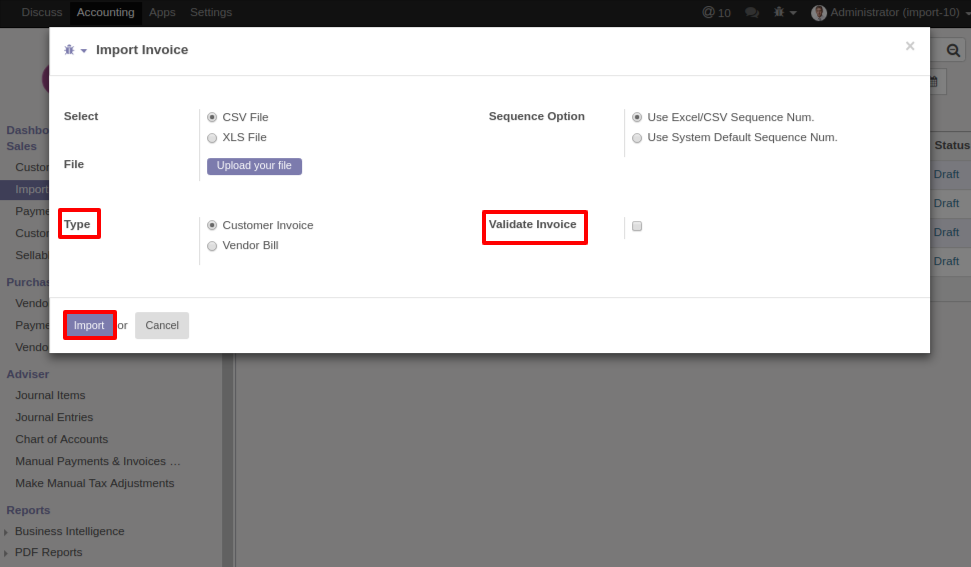Open the Administrator user dropdown menu
Screen dimensions: 971x567
click(895, 13)
